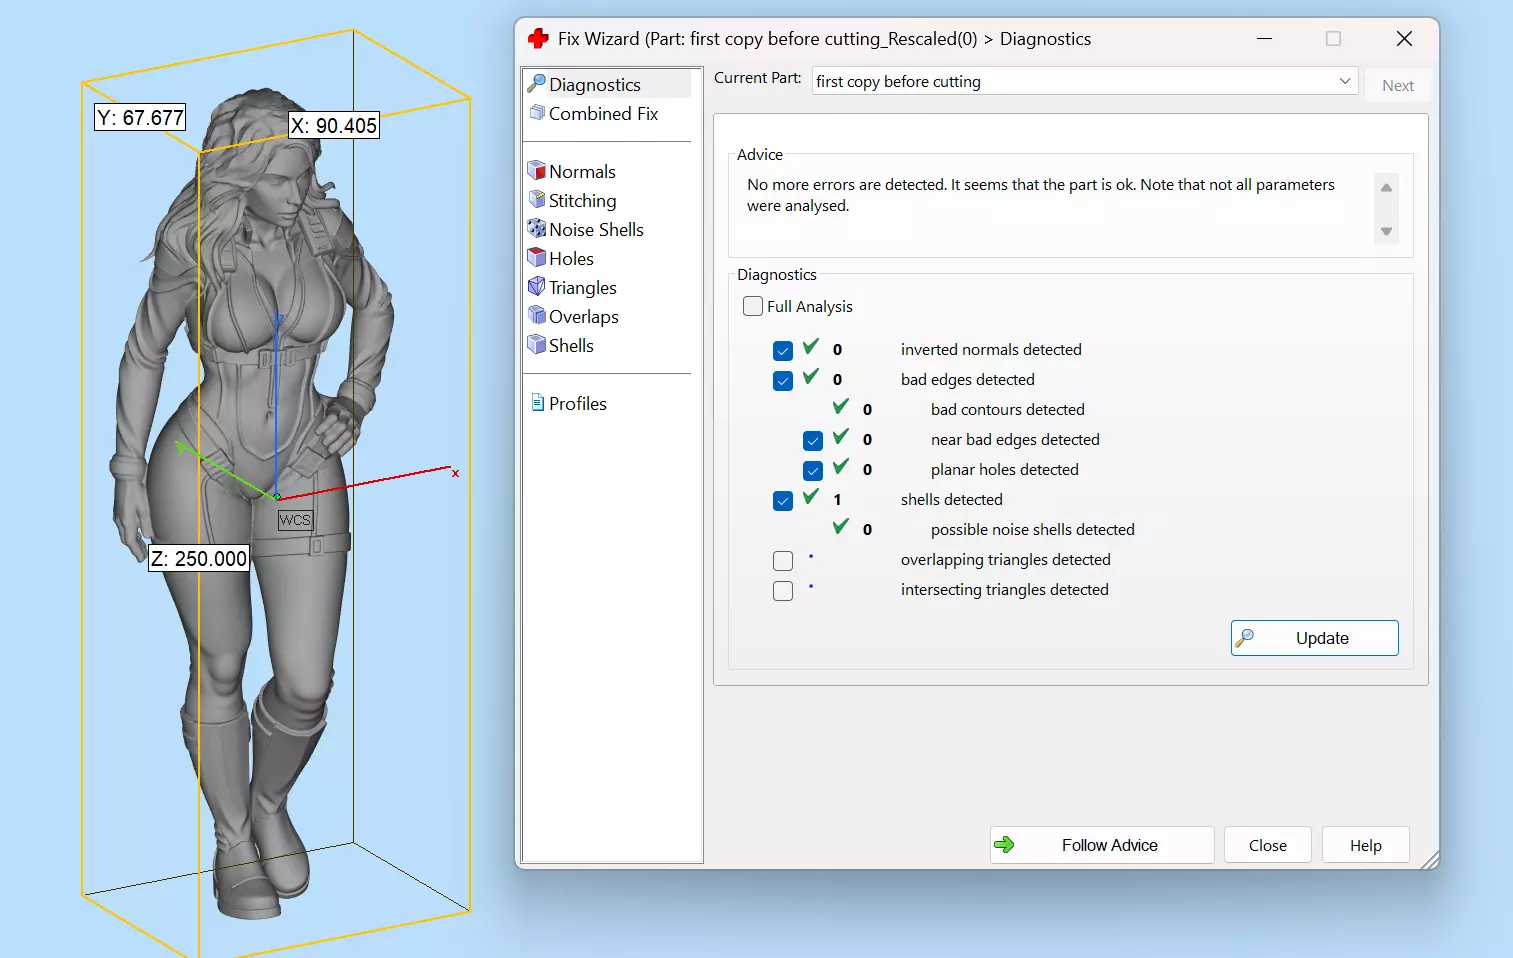The width and height of the screenshot is (1513, 958).
Task: Click the Holes cube icon
Action: click(x=537, y=258)
